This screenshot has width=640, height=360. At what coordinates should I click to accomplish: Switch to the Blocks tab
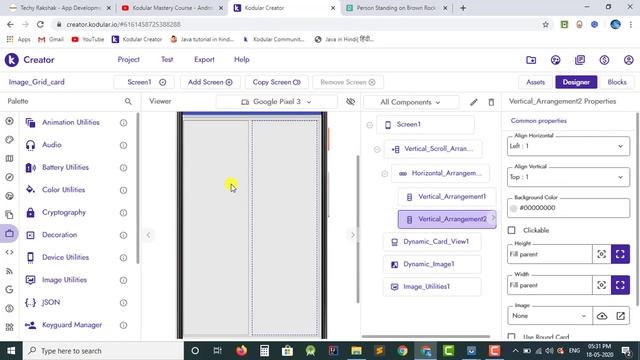617,82
